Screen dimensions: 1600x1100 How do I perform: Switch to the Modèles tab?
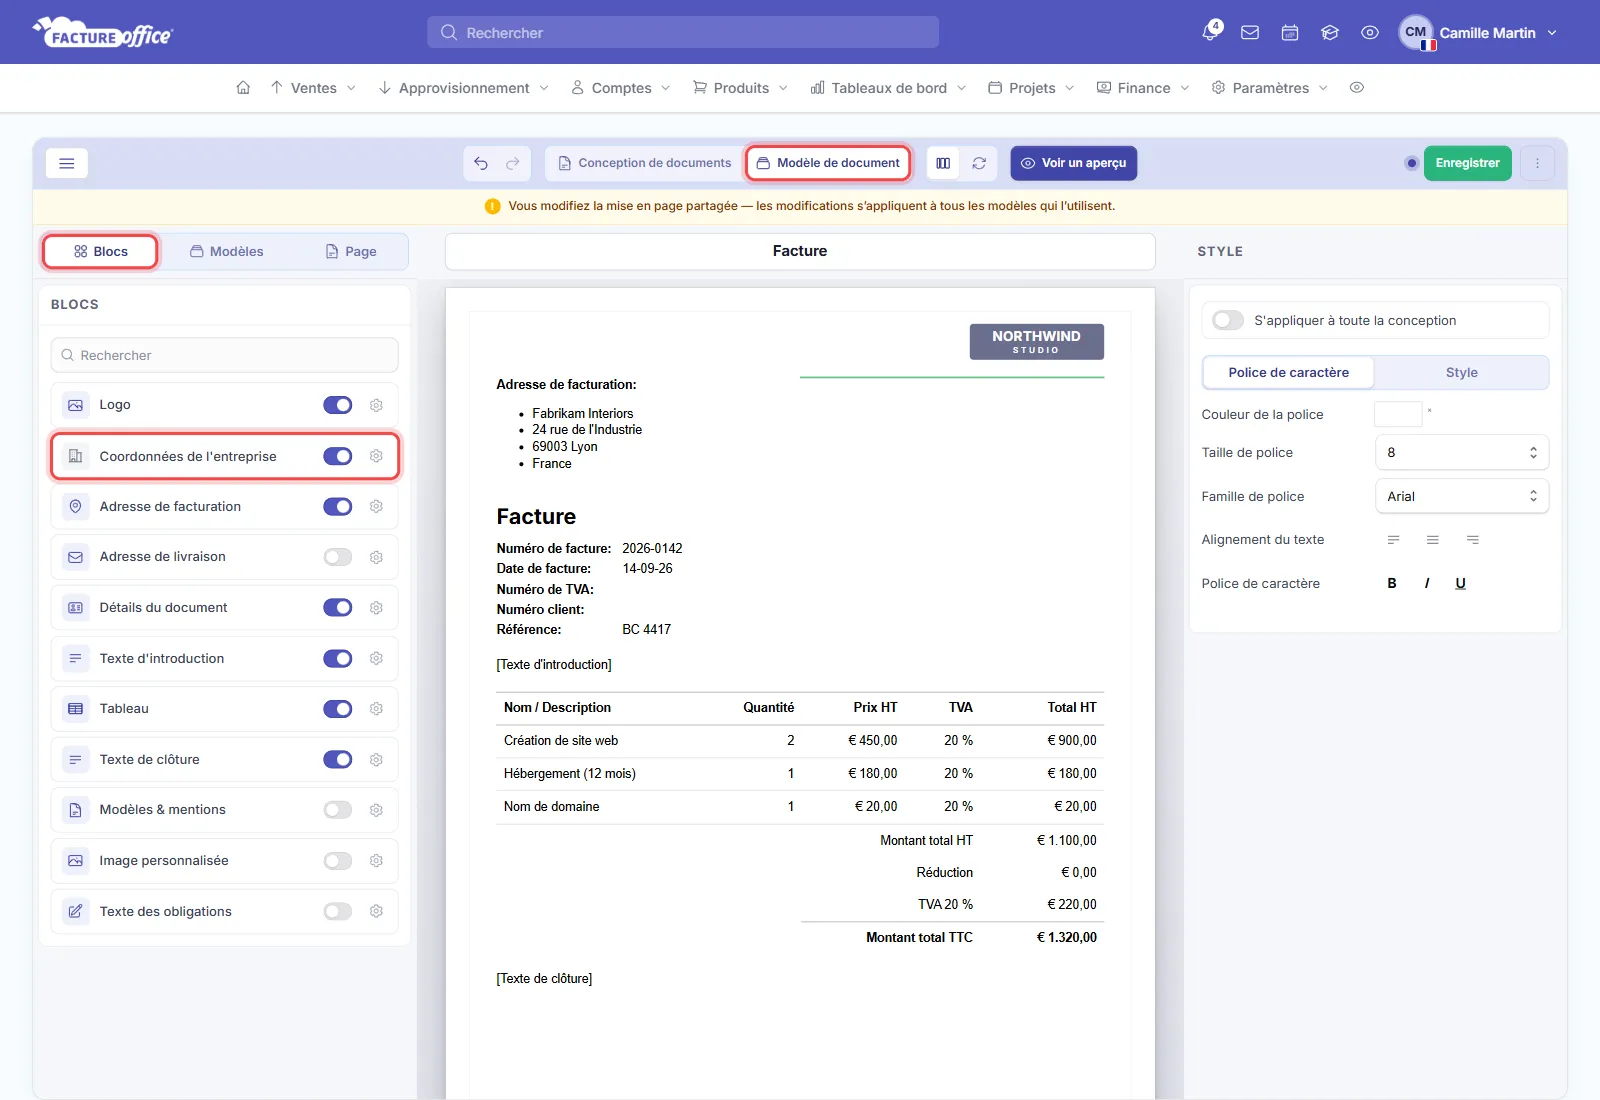tap(227, 252)
